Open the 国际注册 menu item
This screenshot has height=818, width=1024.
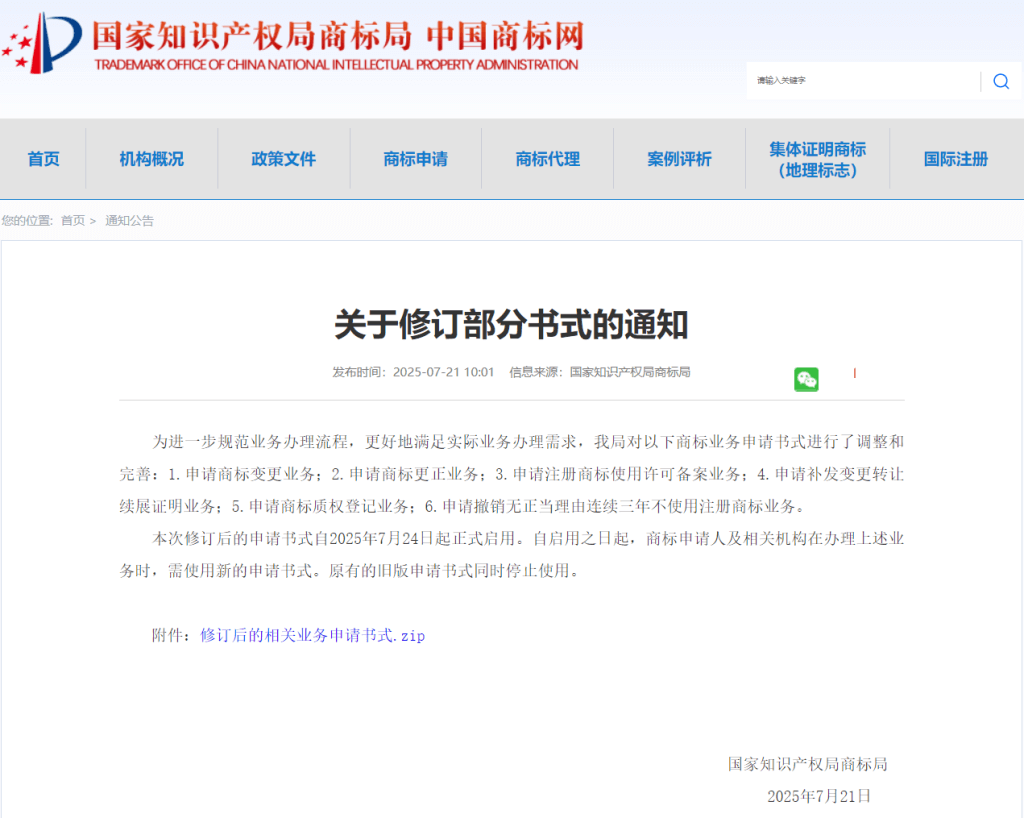click(955, 159)
